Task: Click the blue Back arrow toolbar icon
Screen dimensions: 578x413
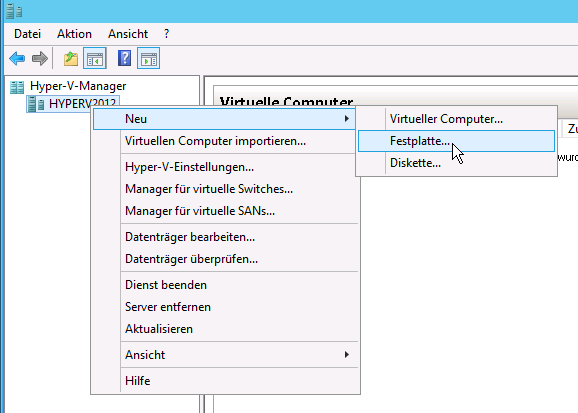Action: (x=17, y=58)
